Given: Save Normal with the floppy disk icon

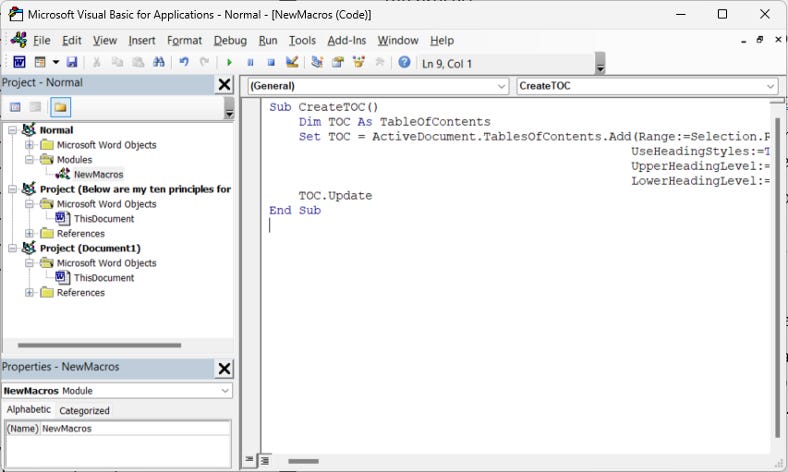Looking at the screenshot, I should pos(72,62).
